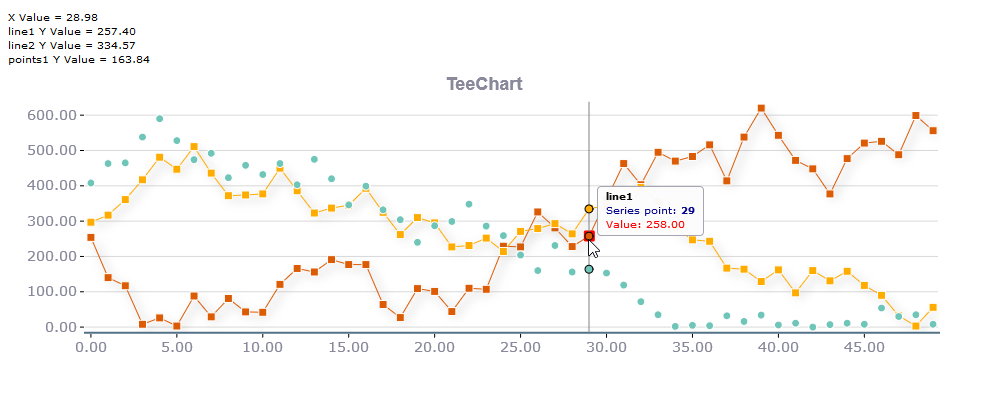The width and height of the screenshot is (995, 415).
Task: Click the highest yellow line2 square marker
Action: 194,147
